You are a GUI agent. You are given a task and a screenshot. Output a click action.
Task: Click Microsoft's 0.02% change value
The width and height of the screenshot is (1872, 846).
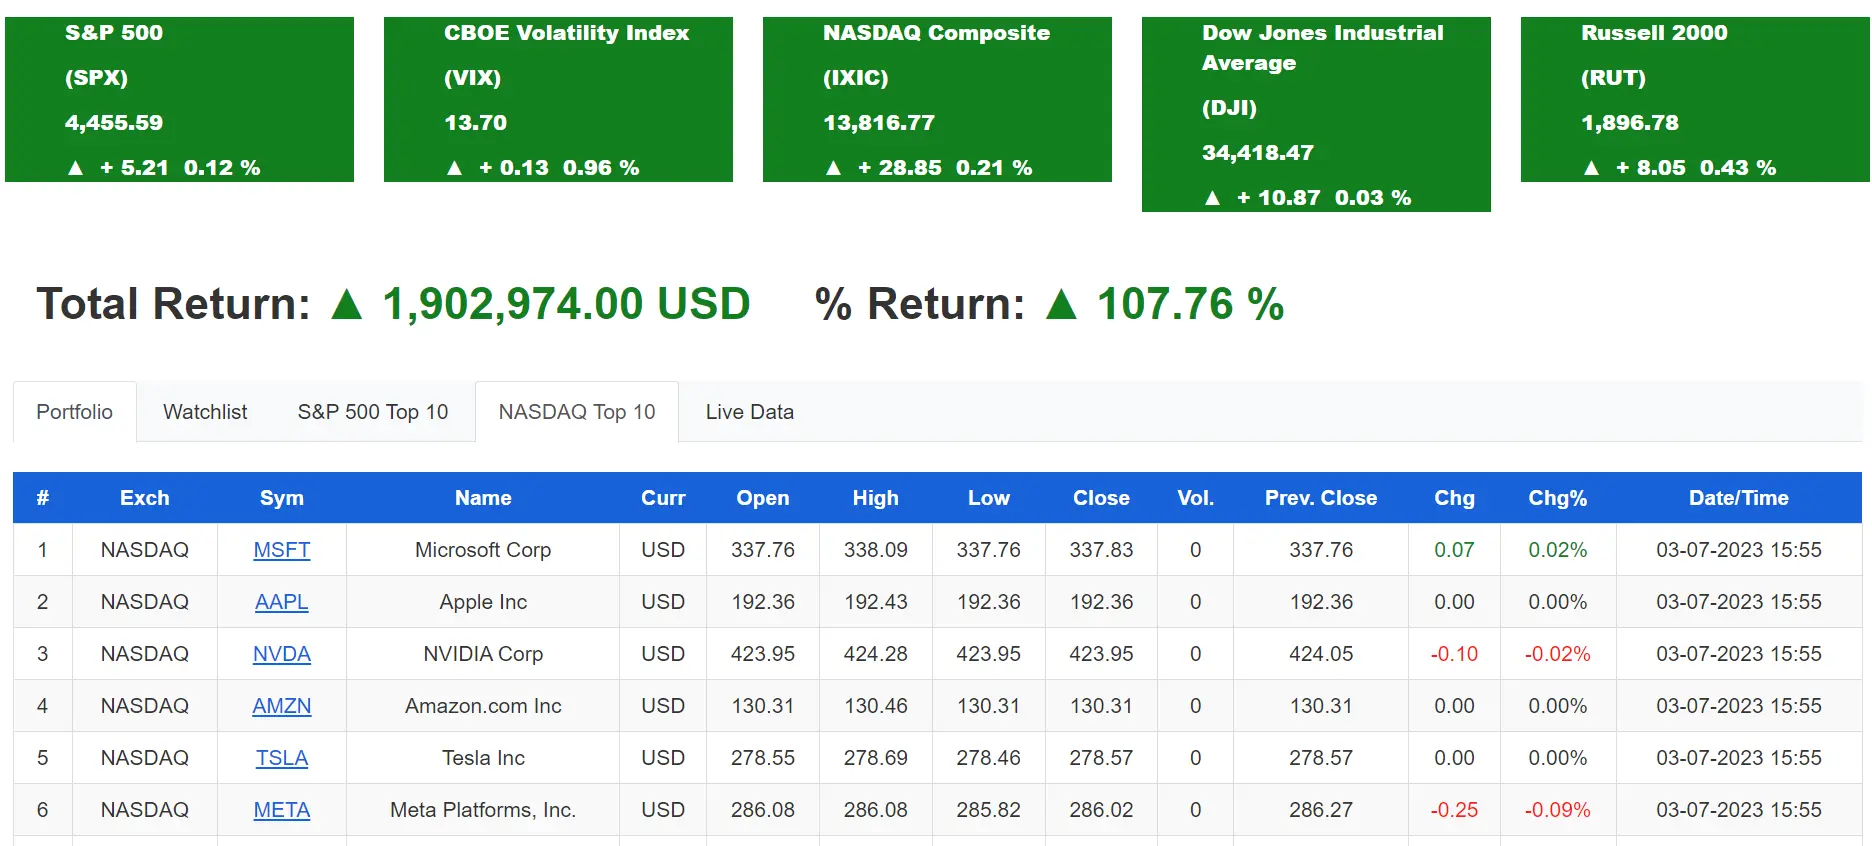tap(1558, 550)
